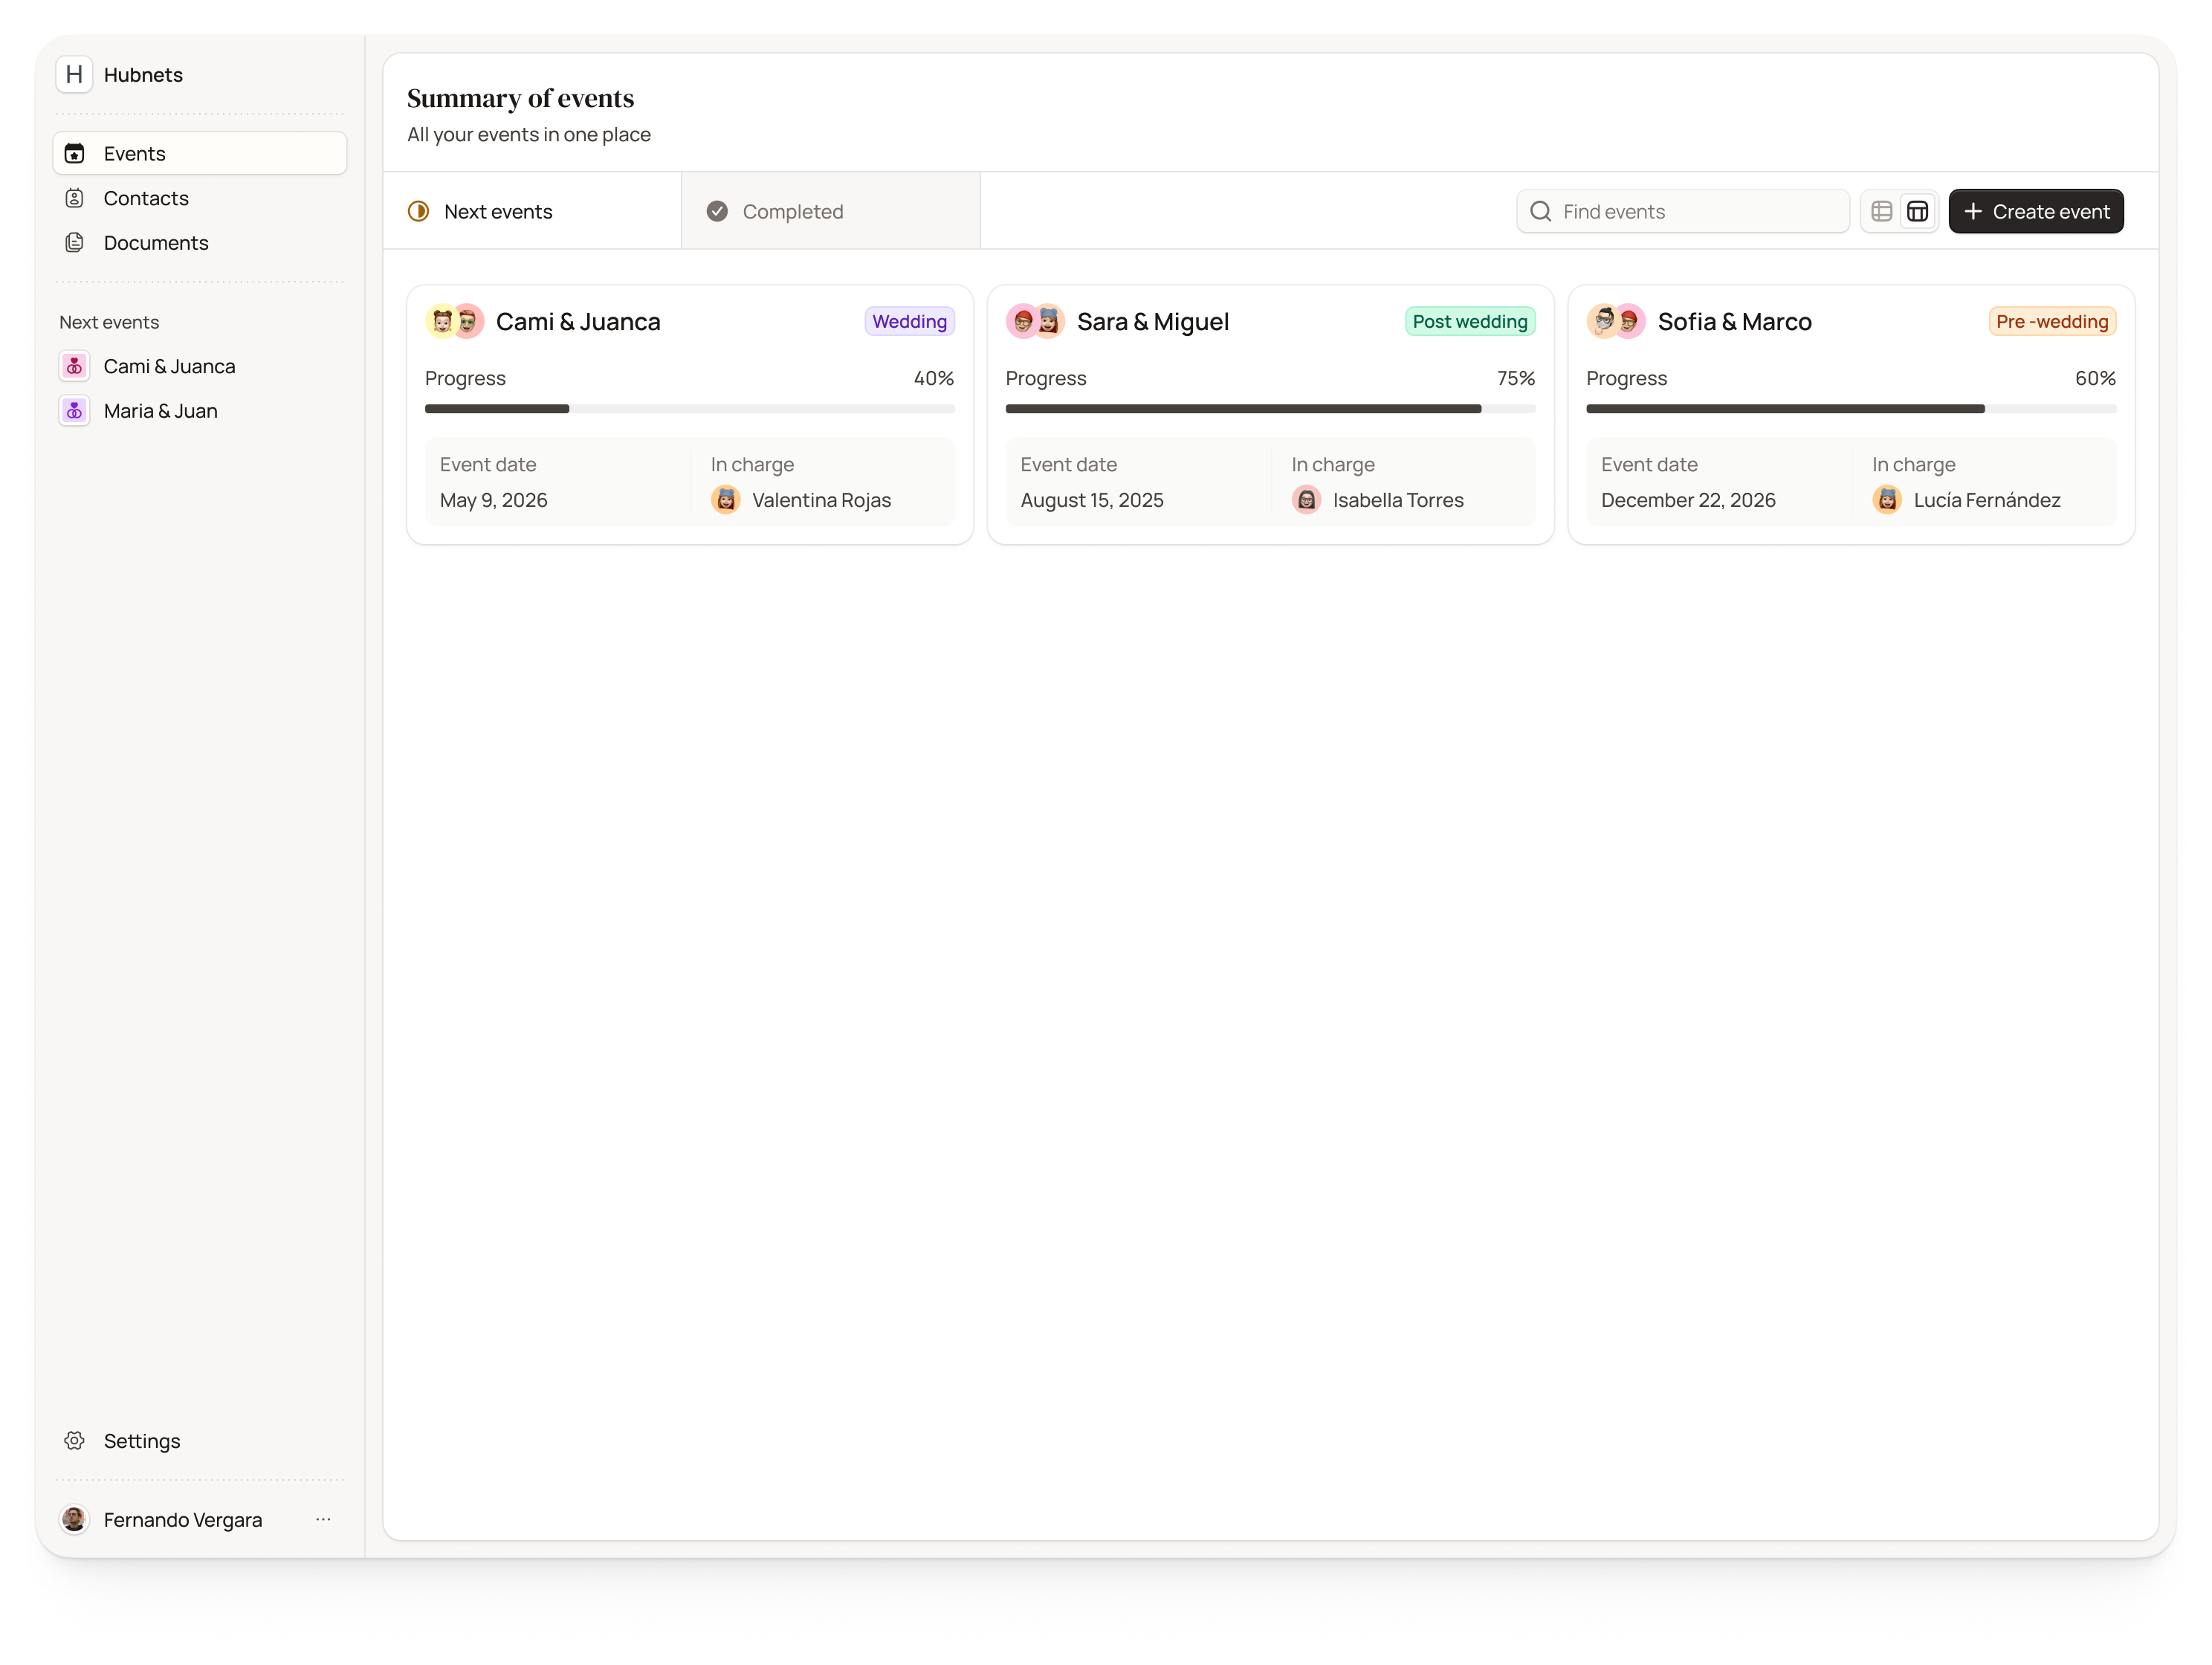2212x1665 pixels.
Task: Click the date December 22, 2026
Action: pyautogui.click(x=1688, y=500)
